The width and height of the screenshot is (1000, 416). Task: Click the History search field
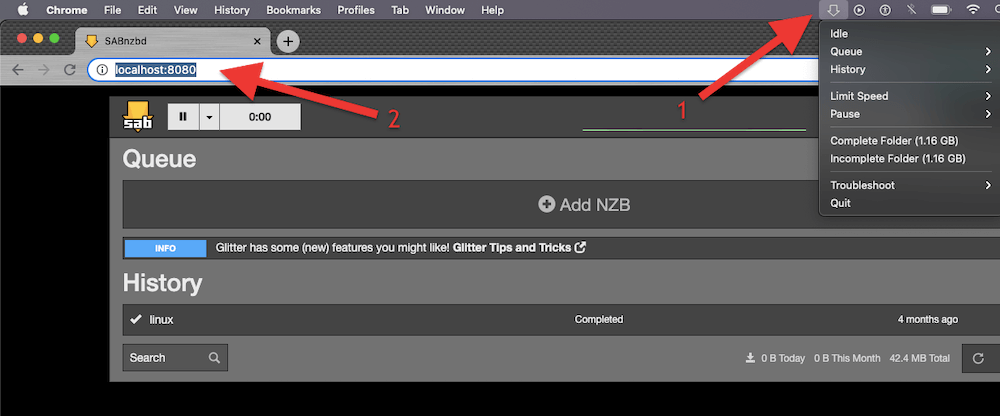pyautogui.click(x=163, y=358)
